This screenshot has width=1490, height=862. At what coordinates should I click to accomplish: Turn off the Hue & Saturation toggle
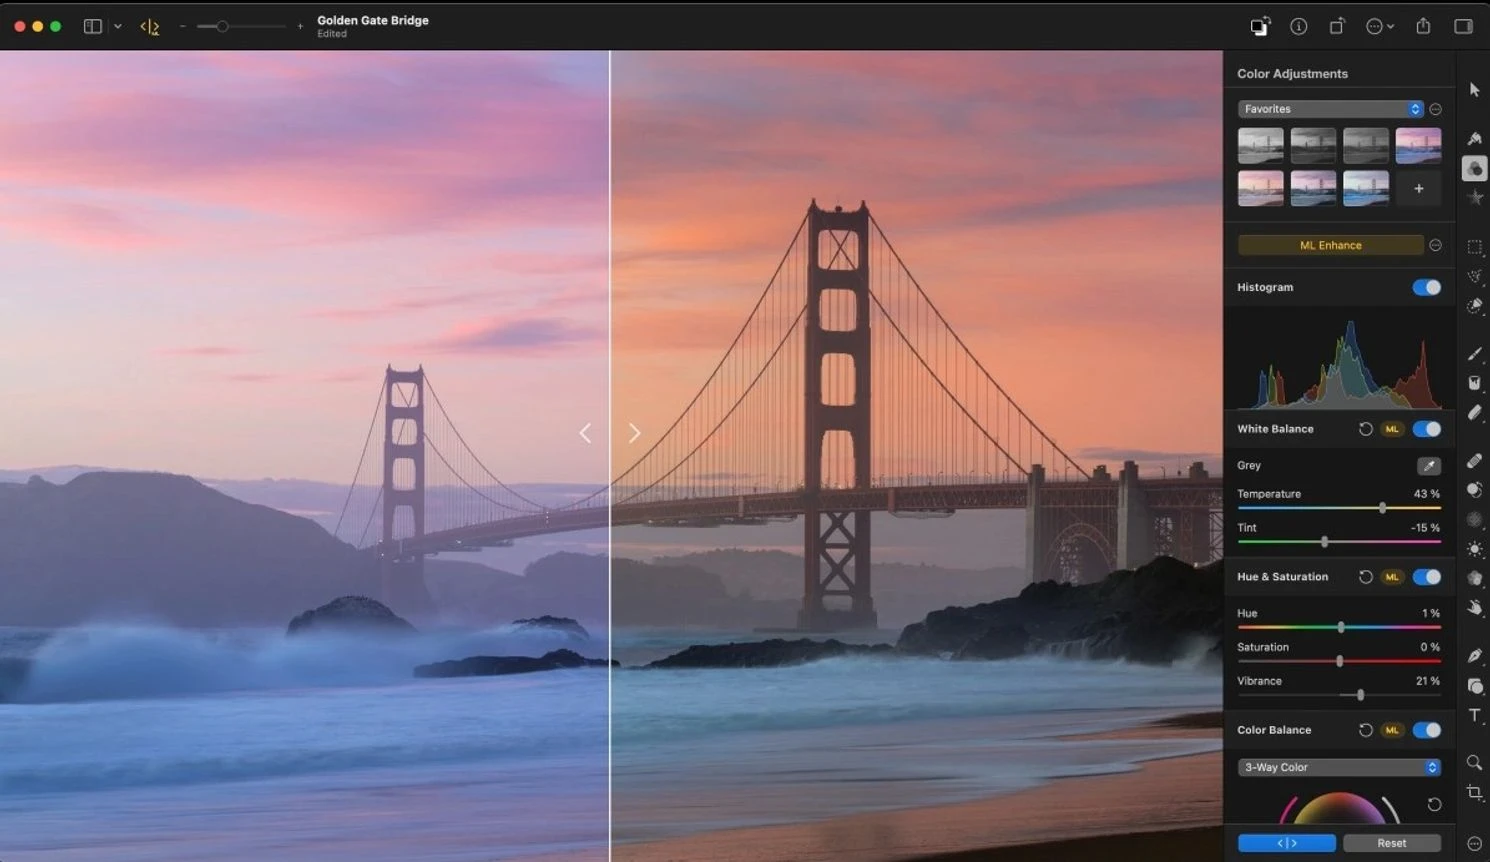point(1427,577)
